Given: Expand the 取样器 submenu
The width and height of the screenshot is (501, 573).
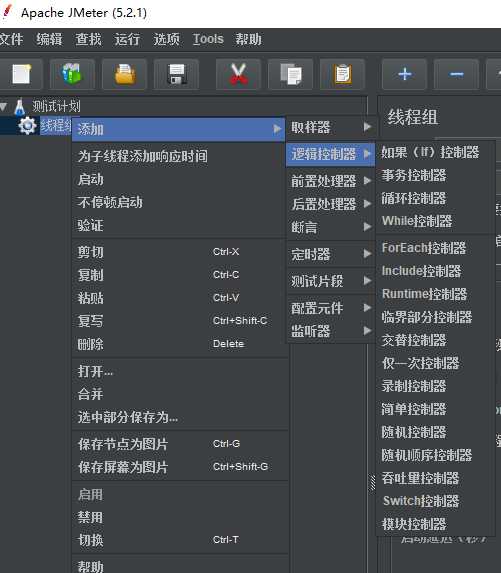Looking at the screenshot, I should pyautogui.click(x=331, y=127).
